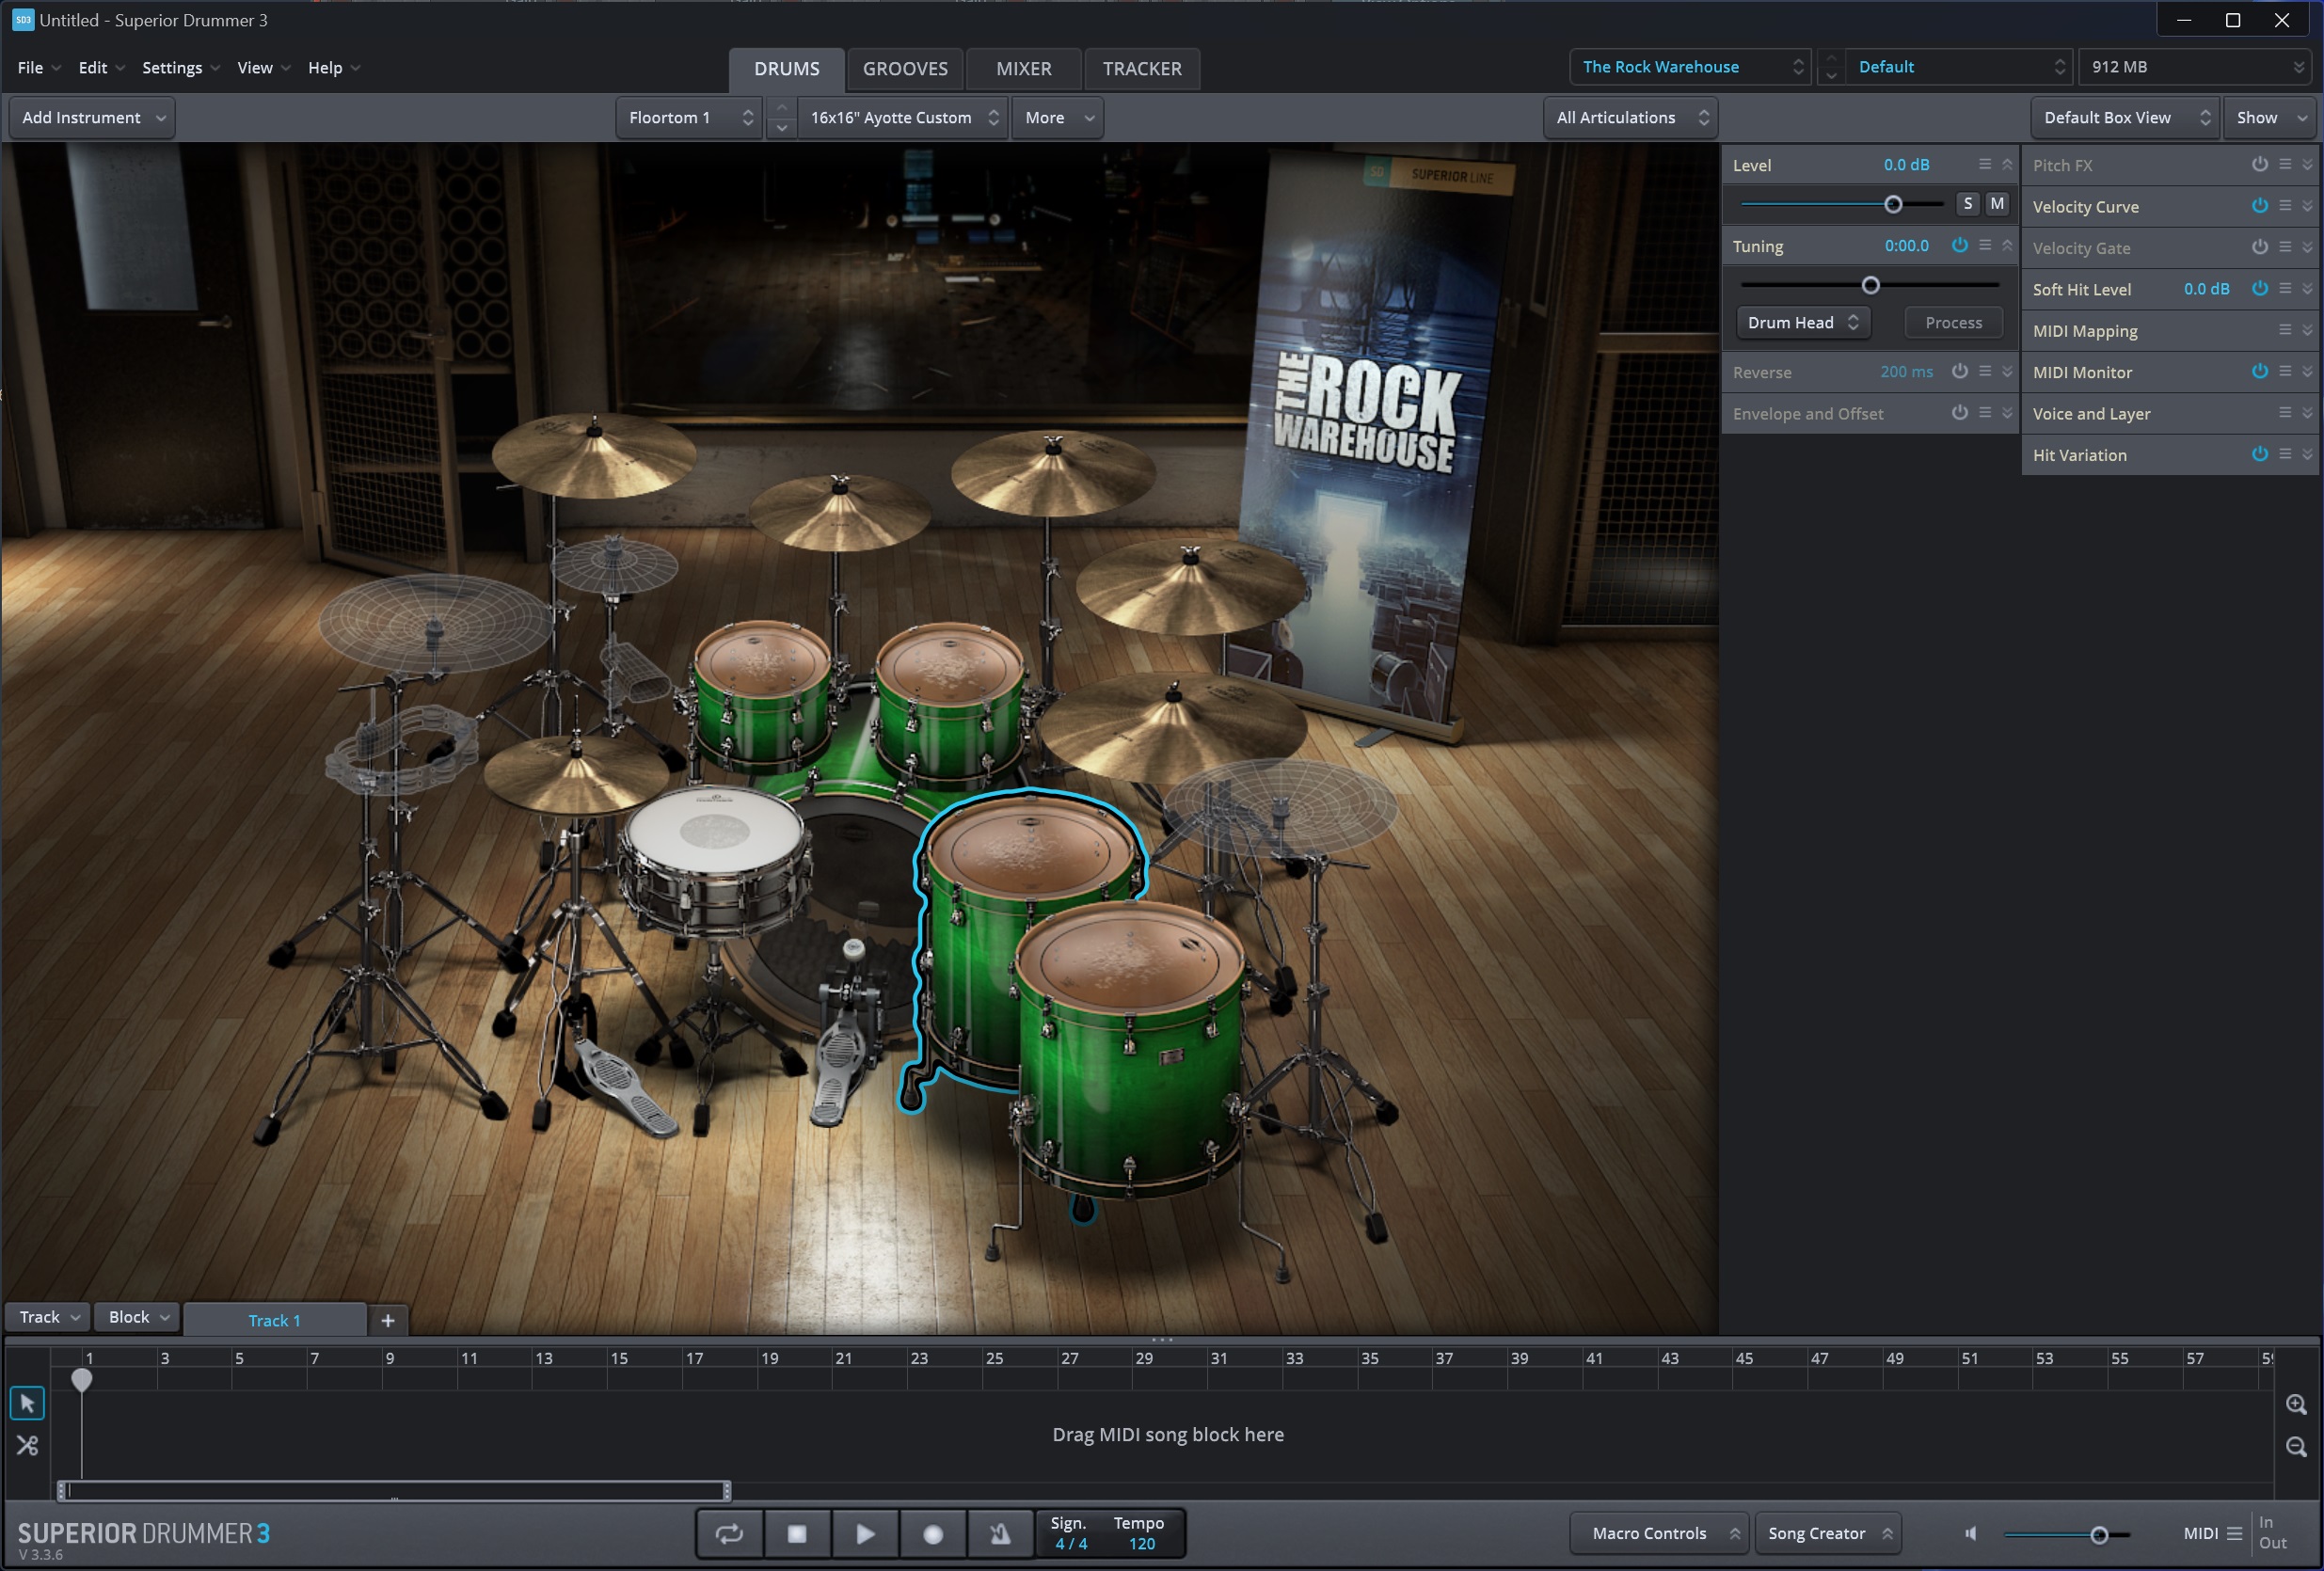This screenshot has height=1571, width=2324.
Task: Open Envelope and Offset menu icon
Action: (1985, 413)
